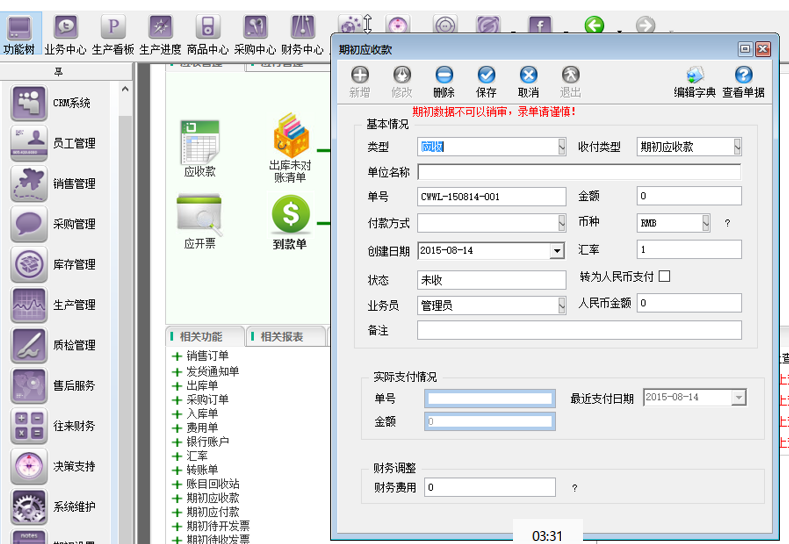Open the 功能树 function tree icon
The image size is (789, 544).
pos(19,34)
